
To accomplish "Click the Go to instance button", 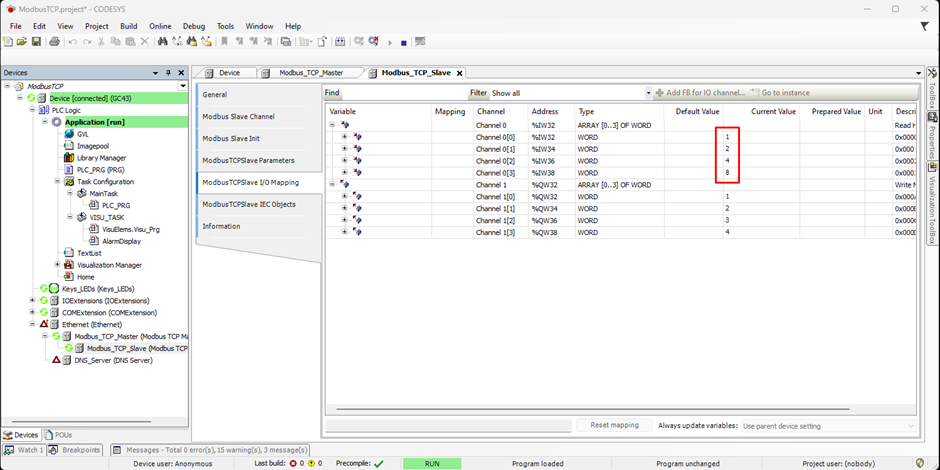I will click(x=779, y=93).
